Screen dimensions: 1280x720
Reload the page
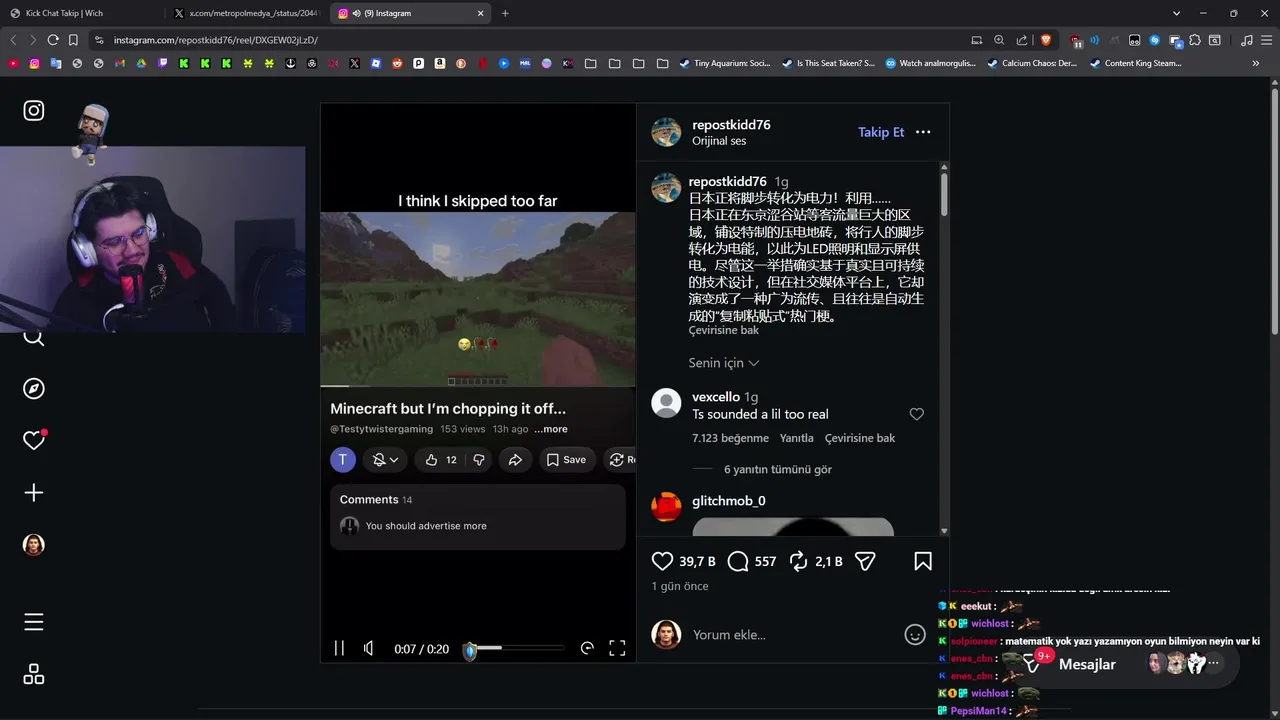pos(53,40)
